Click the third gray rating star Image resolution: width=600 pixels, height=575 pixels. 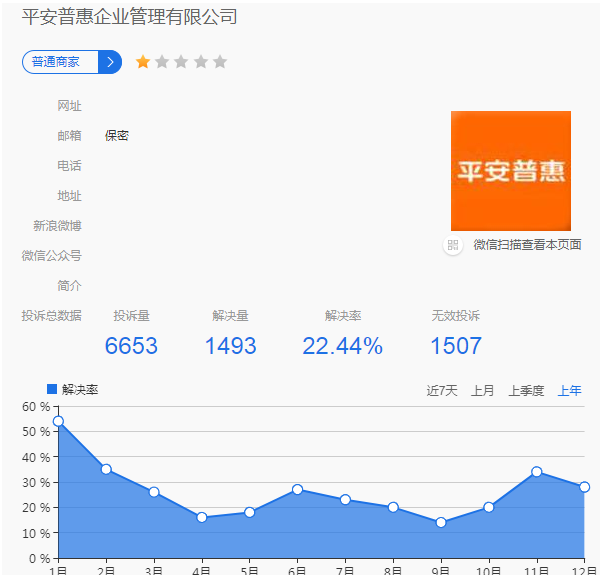(x=181, y=62)
